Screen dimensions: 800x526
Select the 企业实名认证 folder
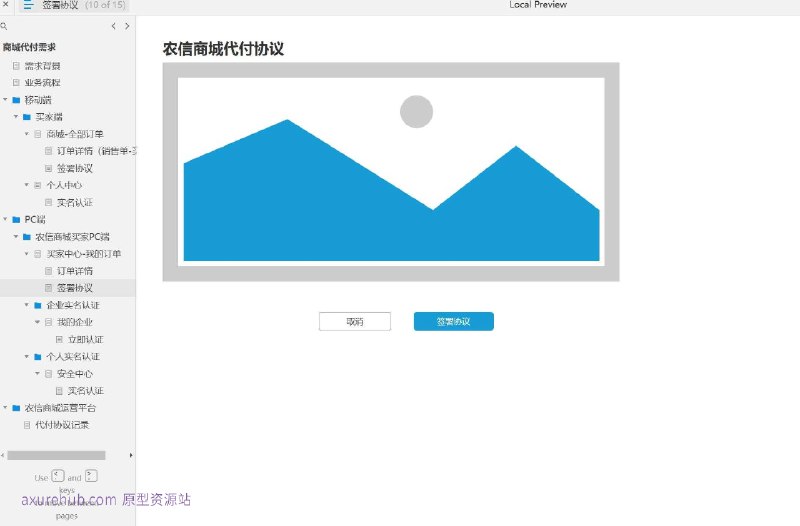point(73,305)
